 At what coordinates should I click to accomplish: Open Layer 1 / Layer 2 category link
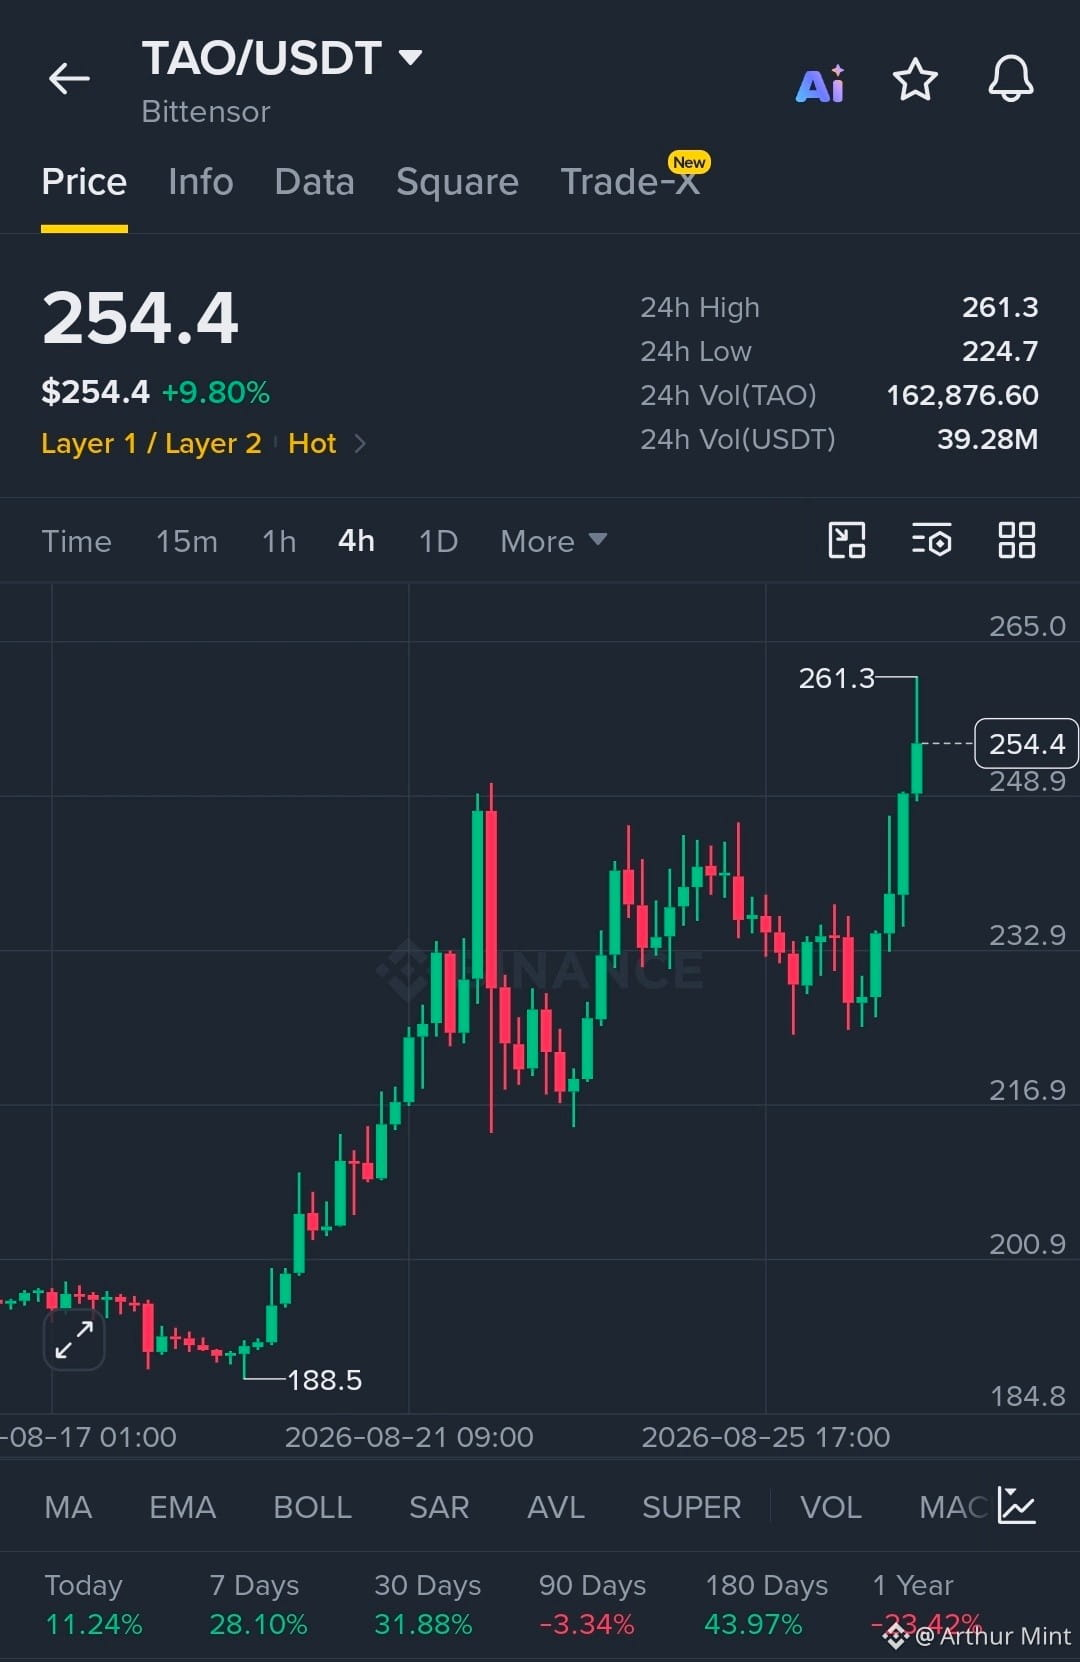[x=151, y=443]
